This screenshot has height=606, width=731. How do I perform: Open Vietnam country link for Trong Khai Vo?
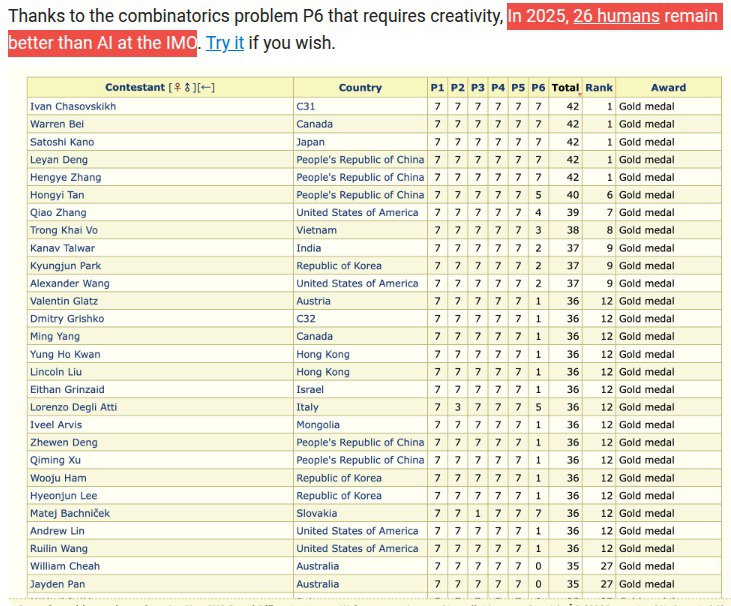click(x=315, y=230)
